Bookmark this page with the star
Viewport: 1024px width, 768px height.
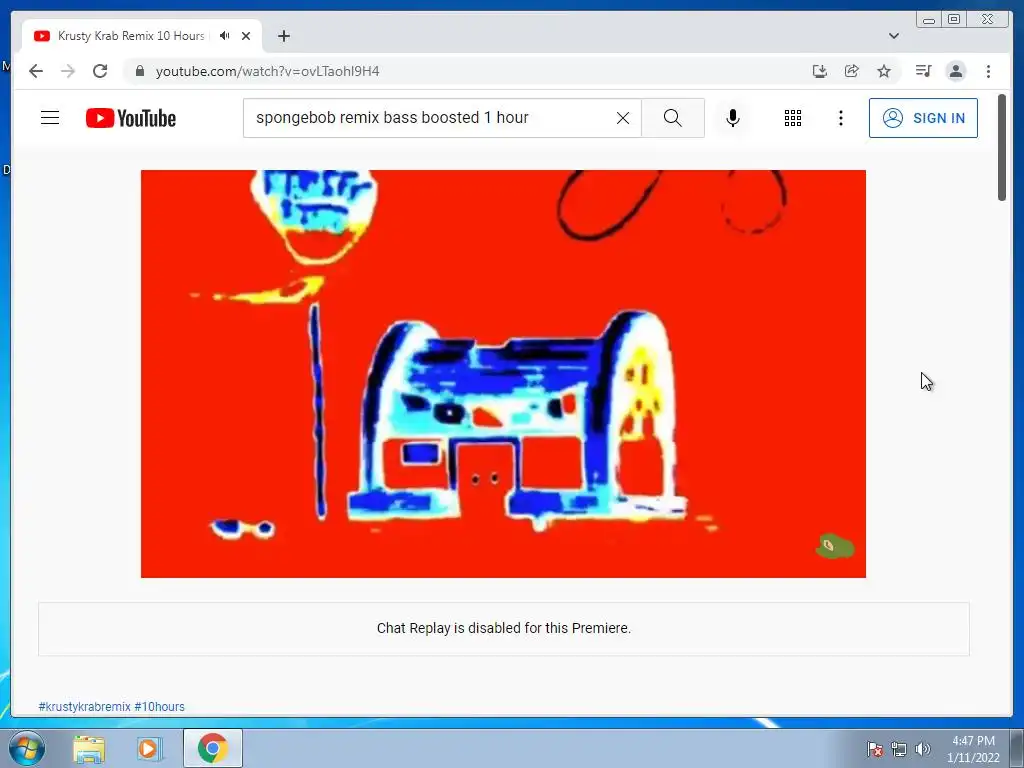884,71
